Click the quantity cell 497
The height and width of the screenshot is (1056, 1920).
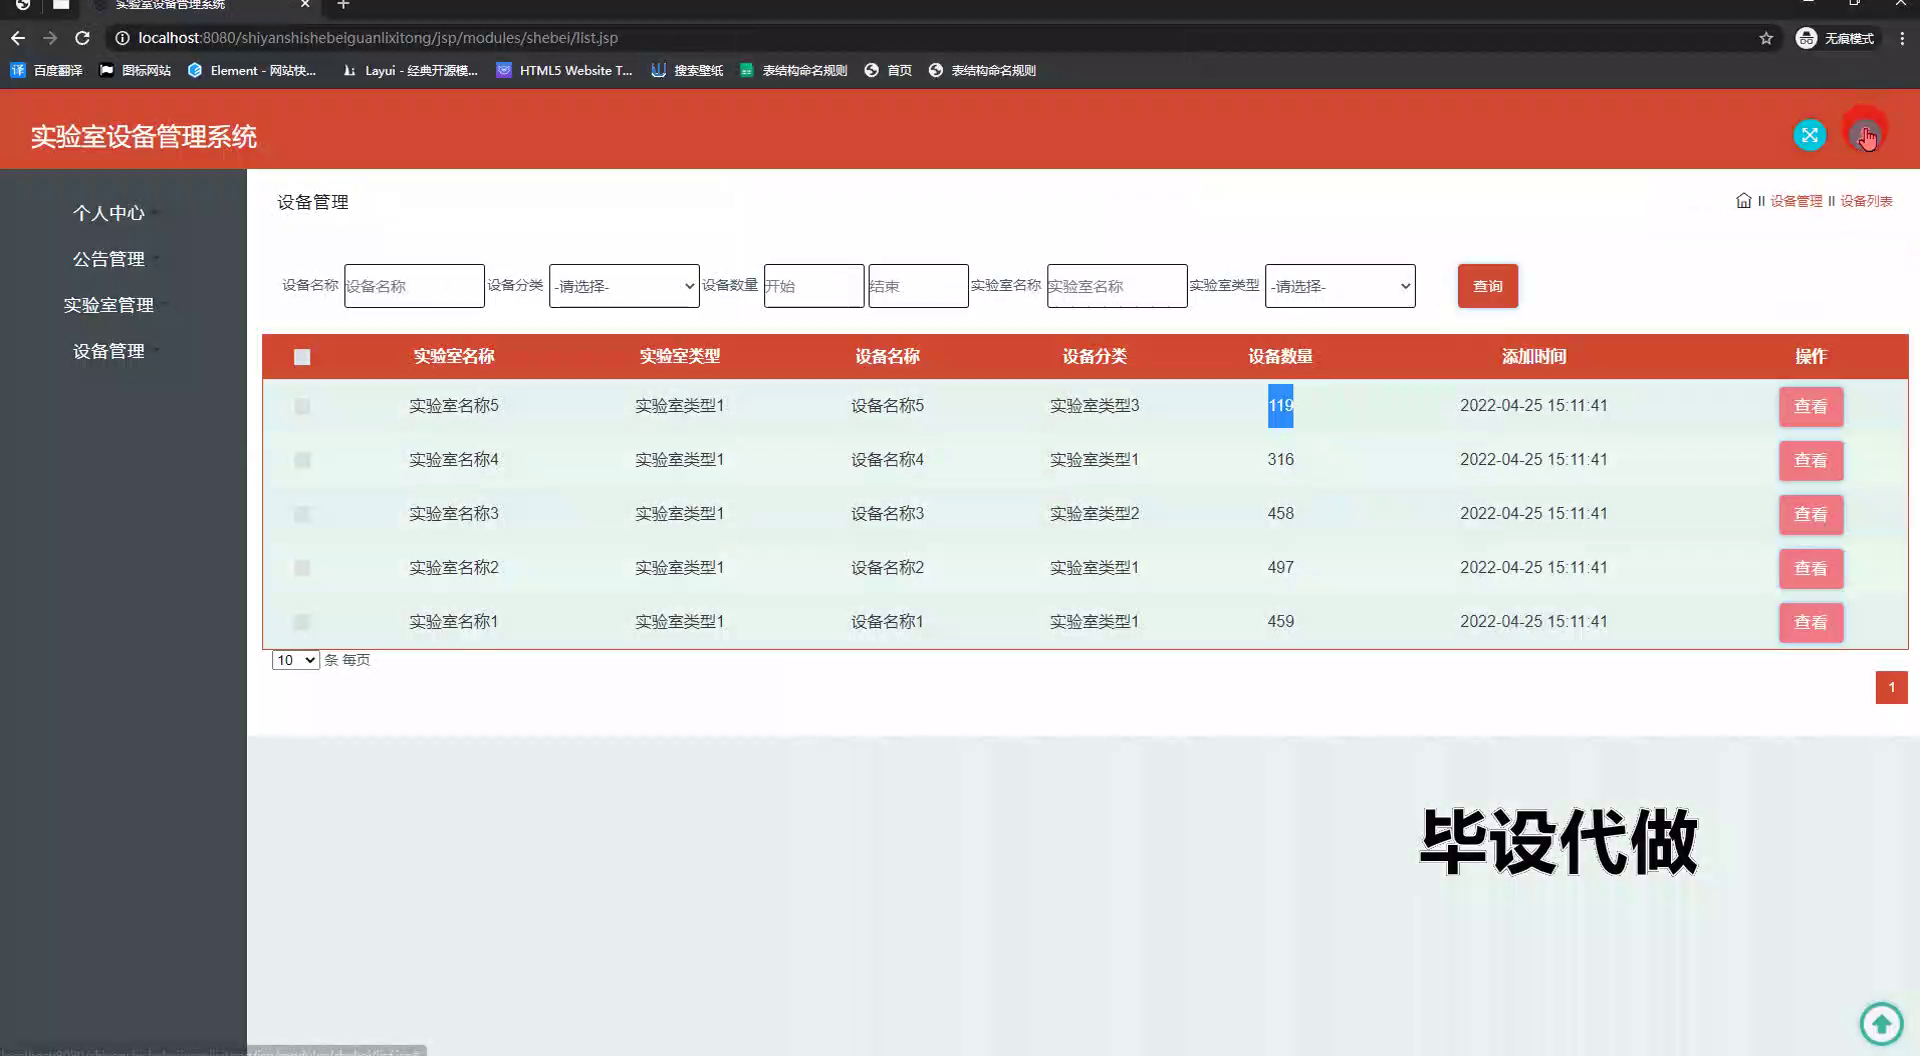(1280, 568)
